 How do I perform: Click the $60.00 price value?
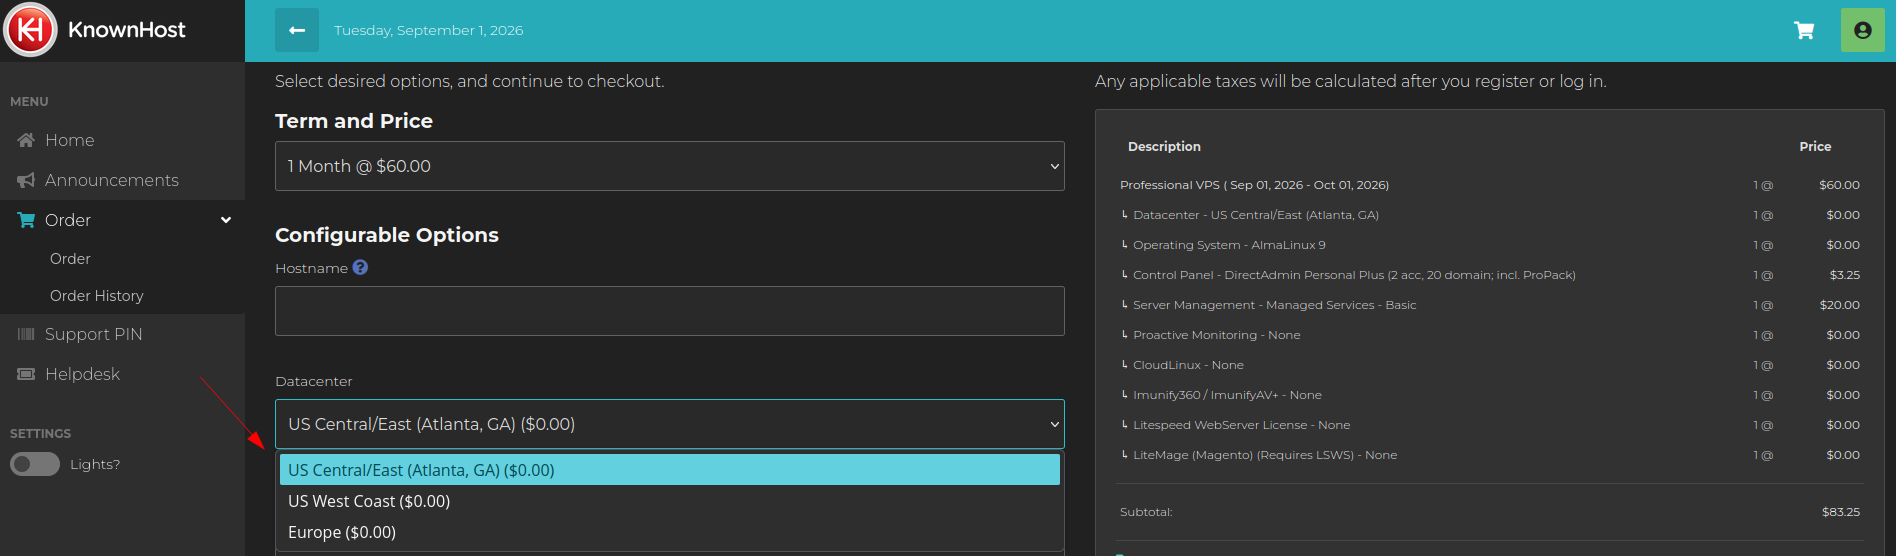pos(1839,185)
